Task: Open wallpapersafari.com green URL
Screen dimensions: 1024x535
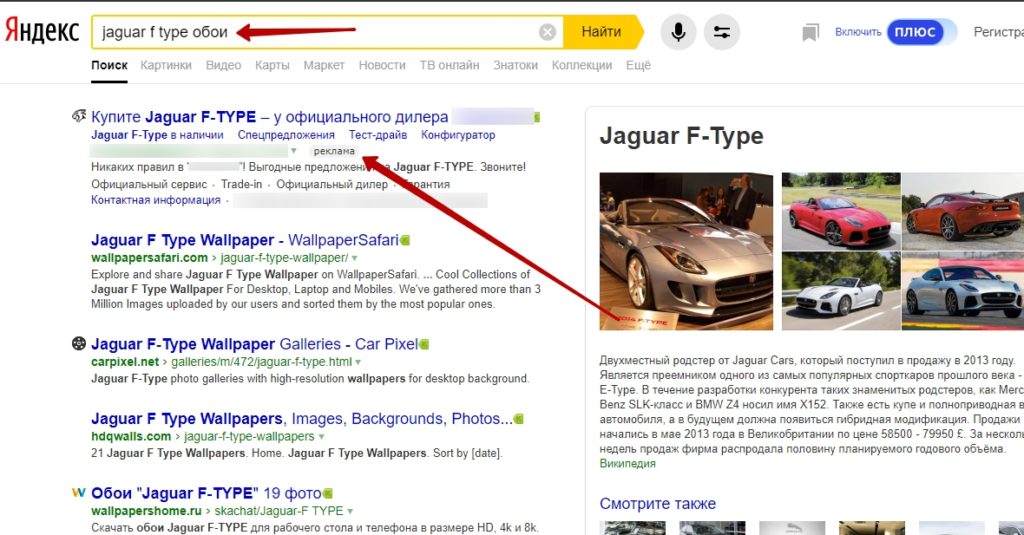Action: pos(220,258)
